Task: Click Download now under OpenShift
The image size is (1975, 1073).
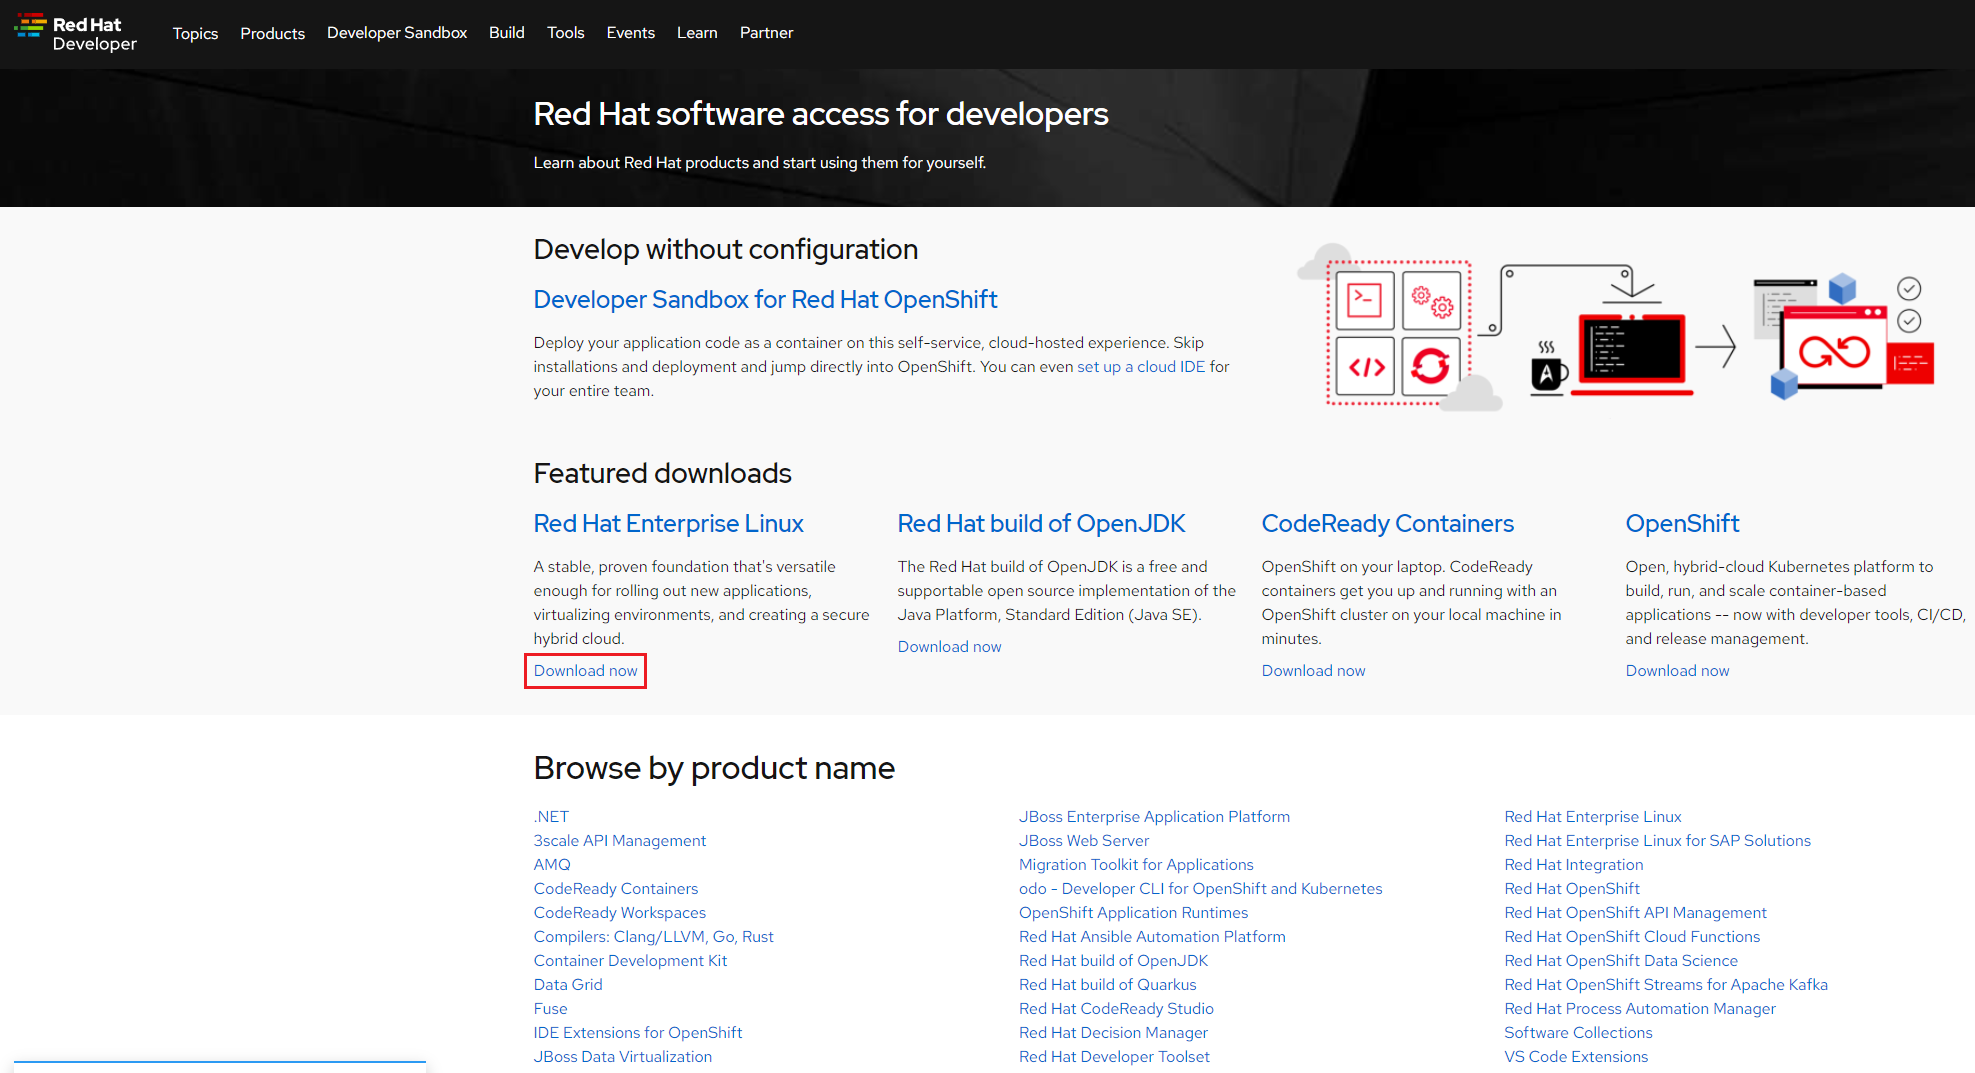Action: [x=1677, y=671]
